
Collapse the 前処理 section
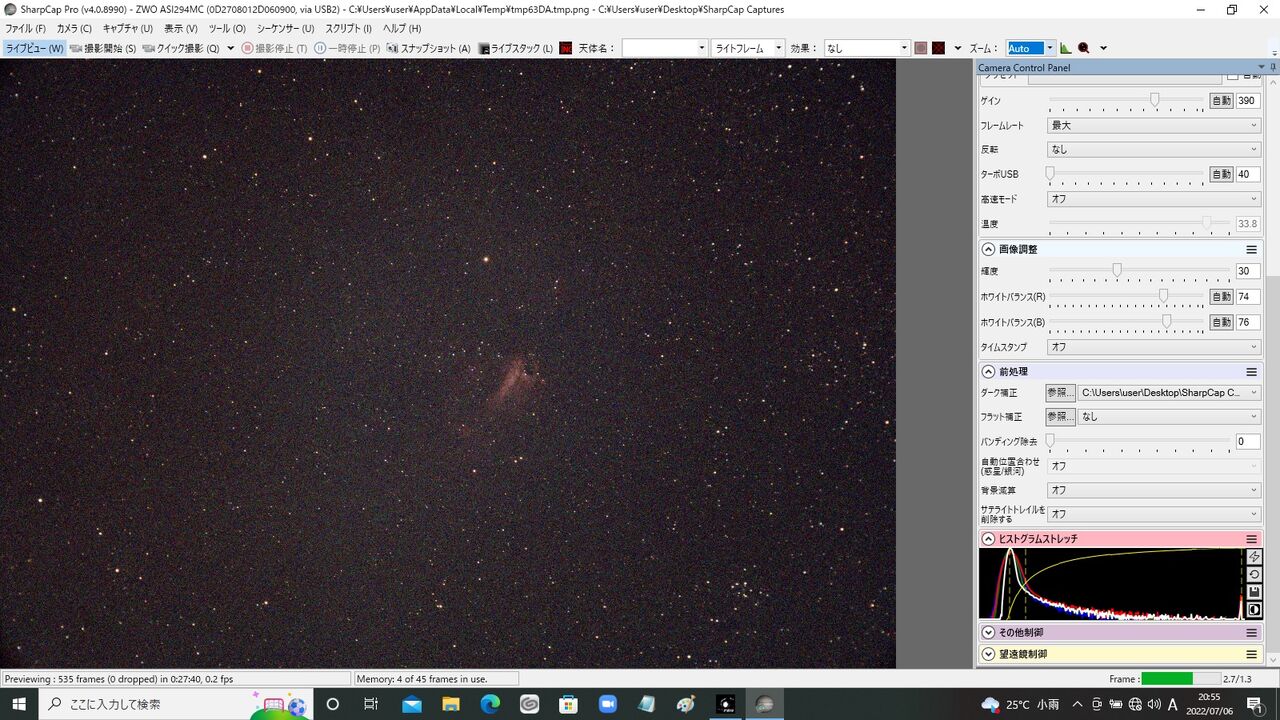[988, 371]
